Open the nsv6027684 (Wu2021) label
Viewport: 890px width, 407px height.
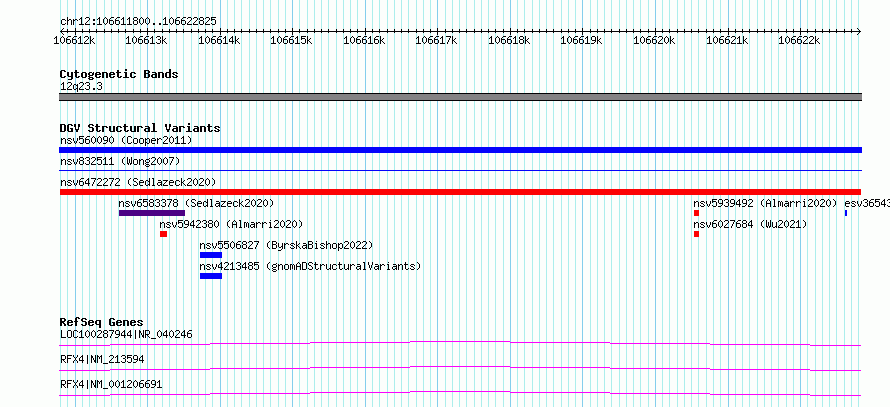tap(750, 224)
